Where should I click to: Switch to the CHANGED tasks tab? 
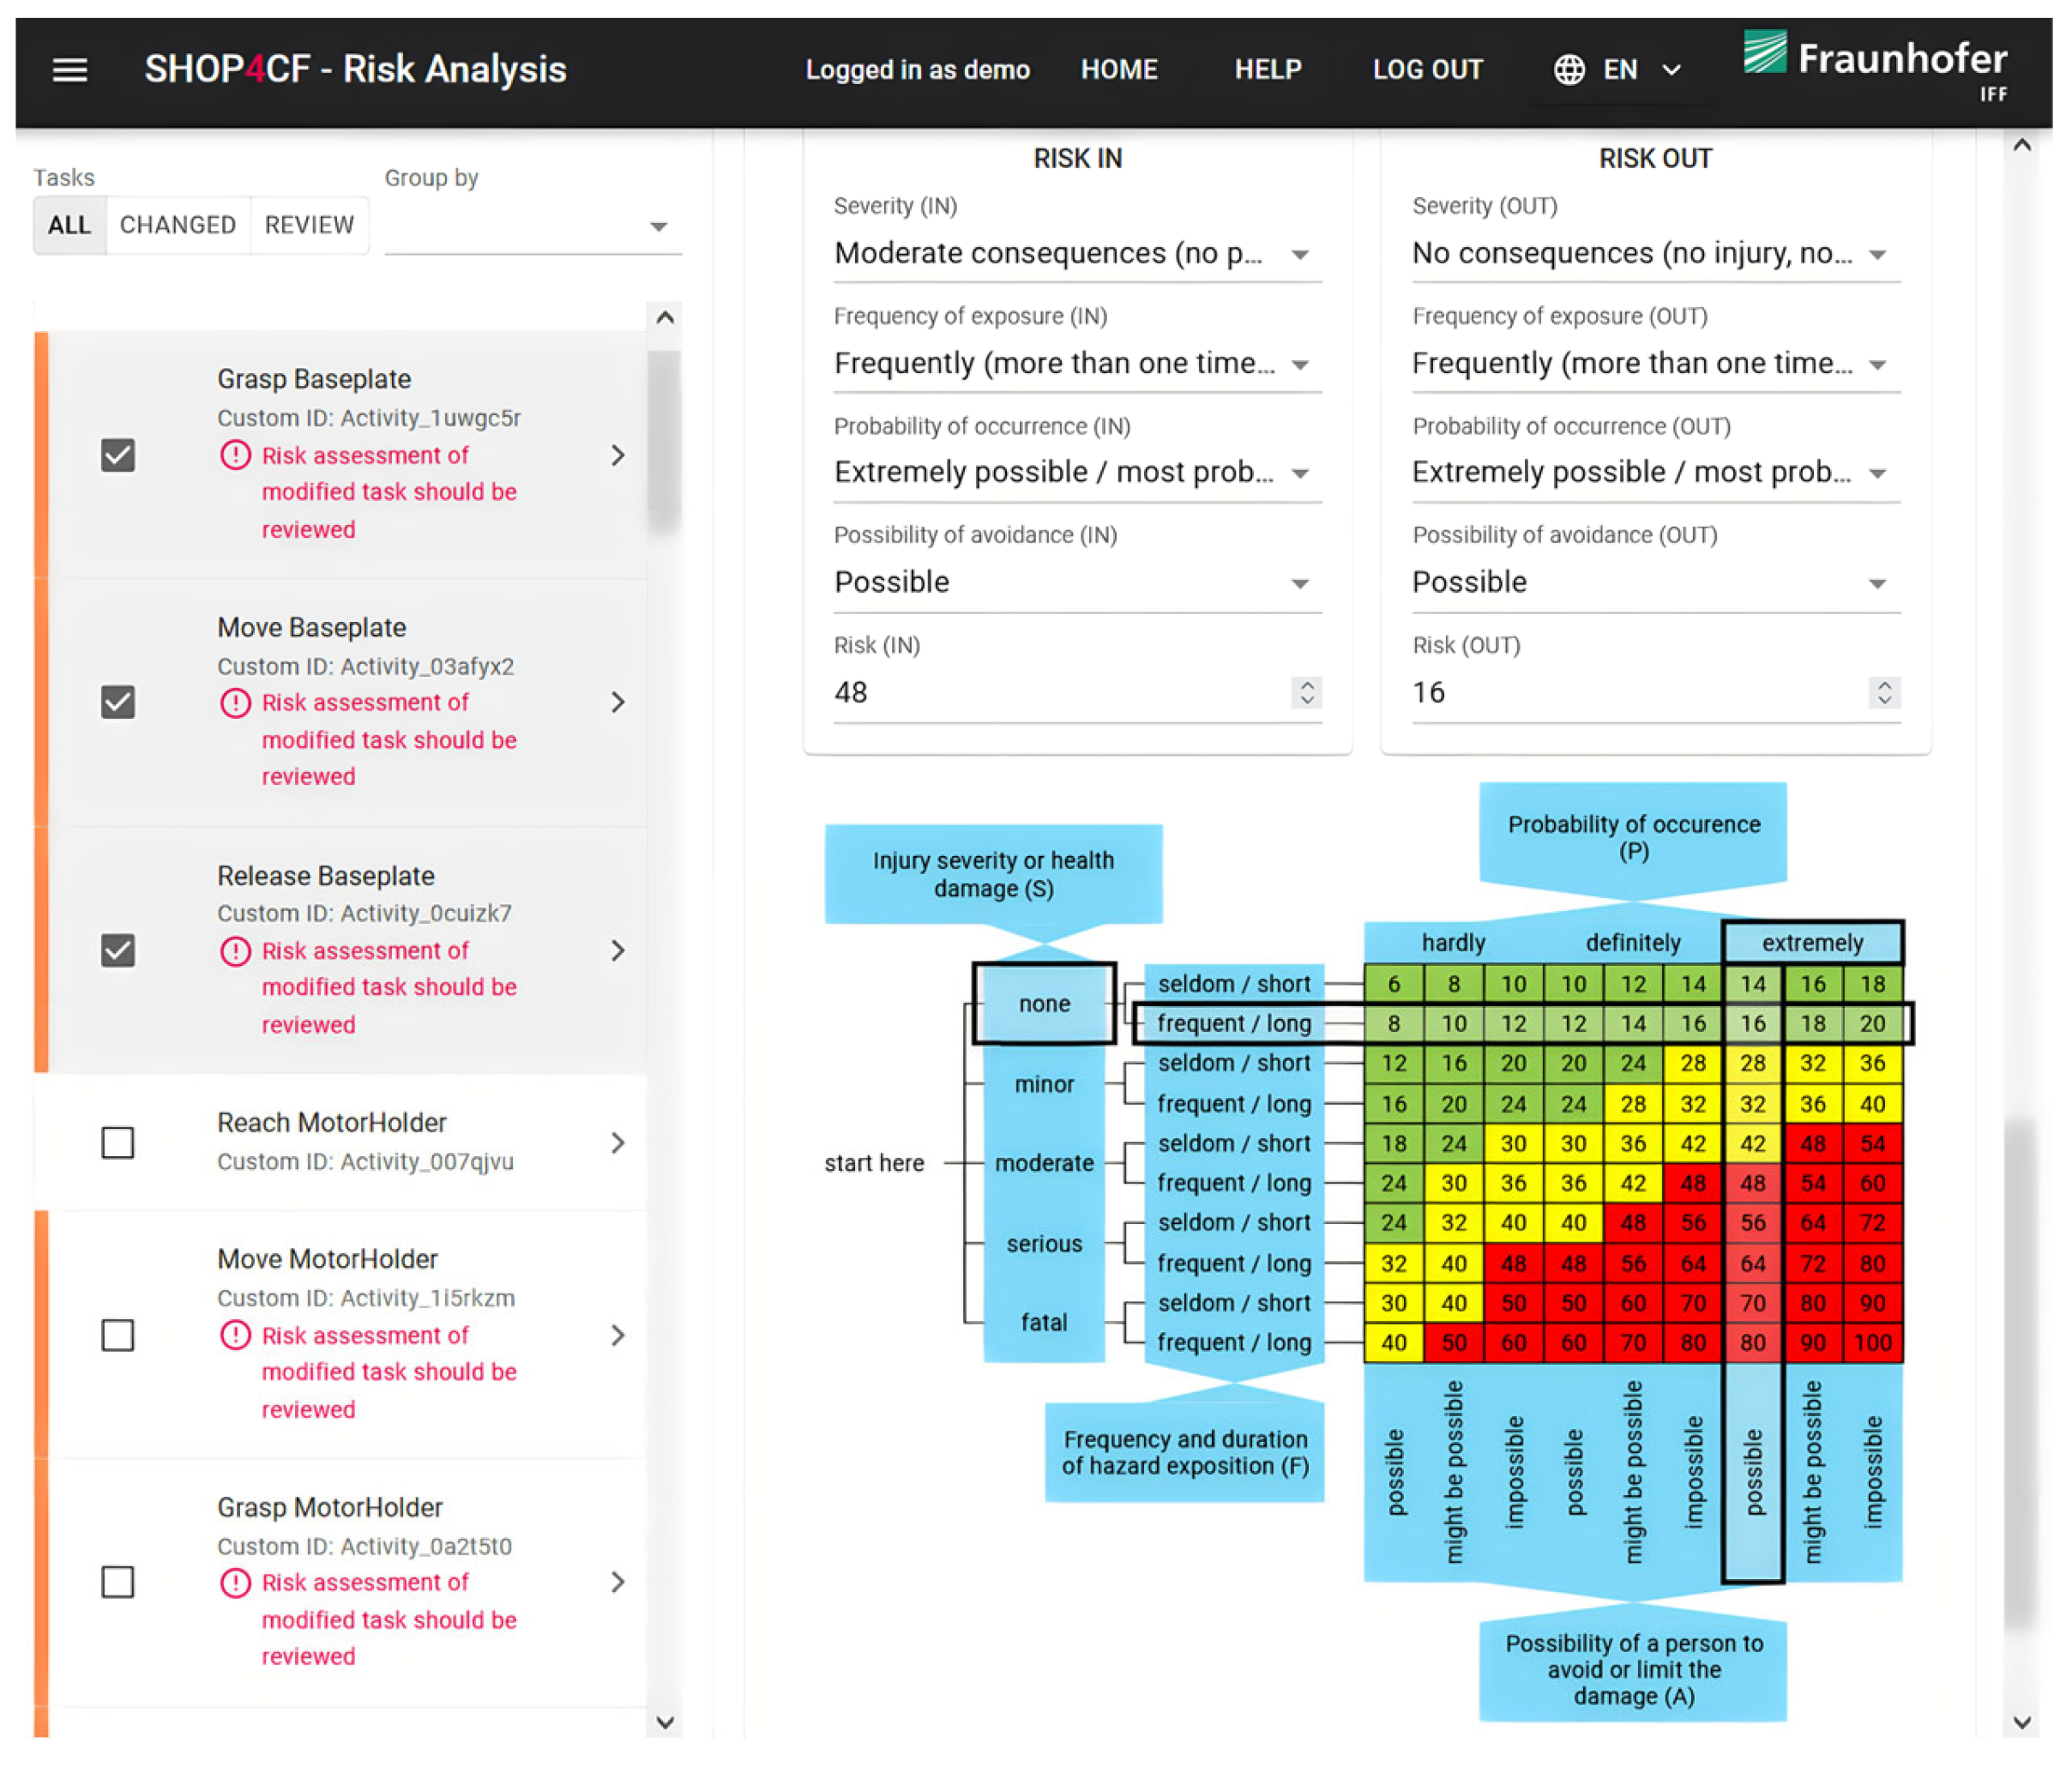pyautogui.click(x=178, y=225)
